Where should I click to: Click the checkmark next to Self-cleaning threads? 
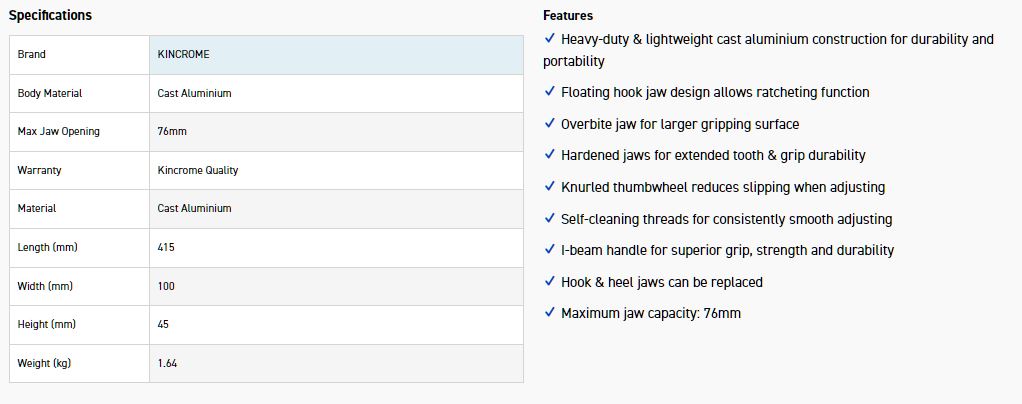[549, 218]
